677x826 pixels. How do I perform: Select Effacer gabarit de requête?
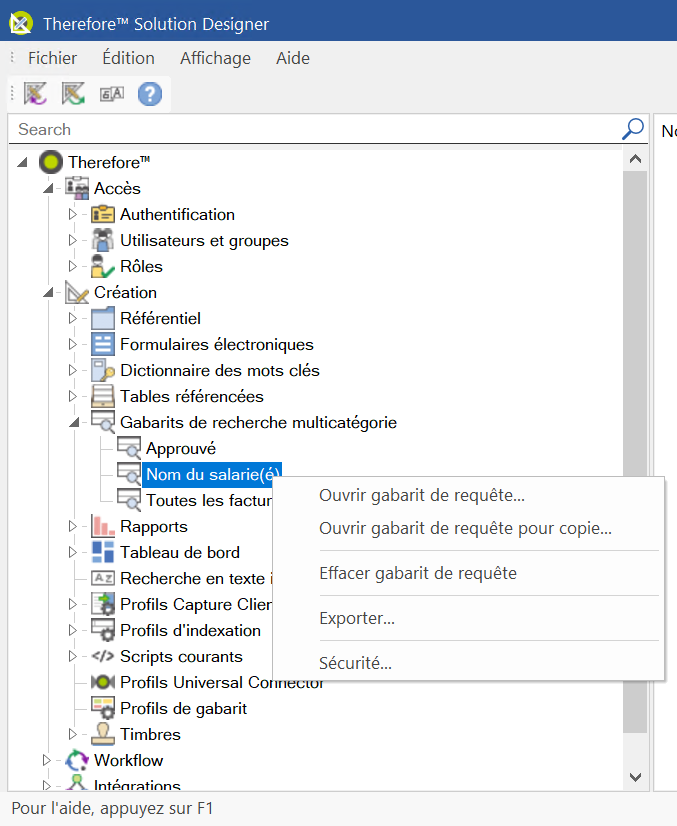click(417, 573)
